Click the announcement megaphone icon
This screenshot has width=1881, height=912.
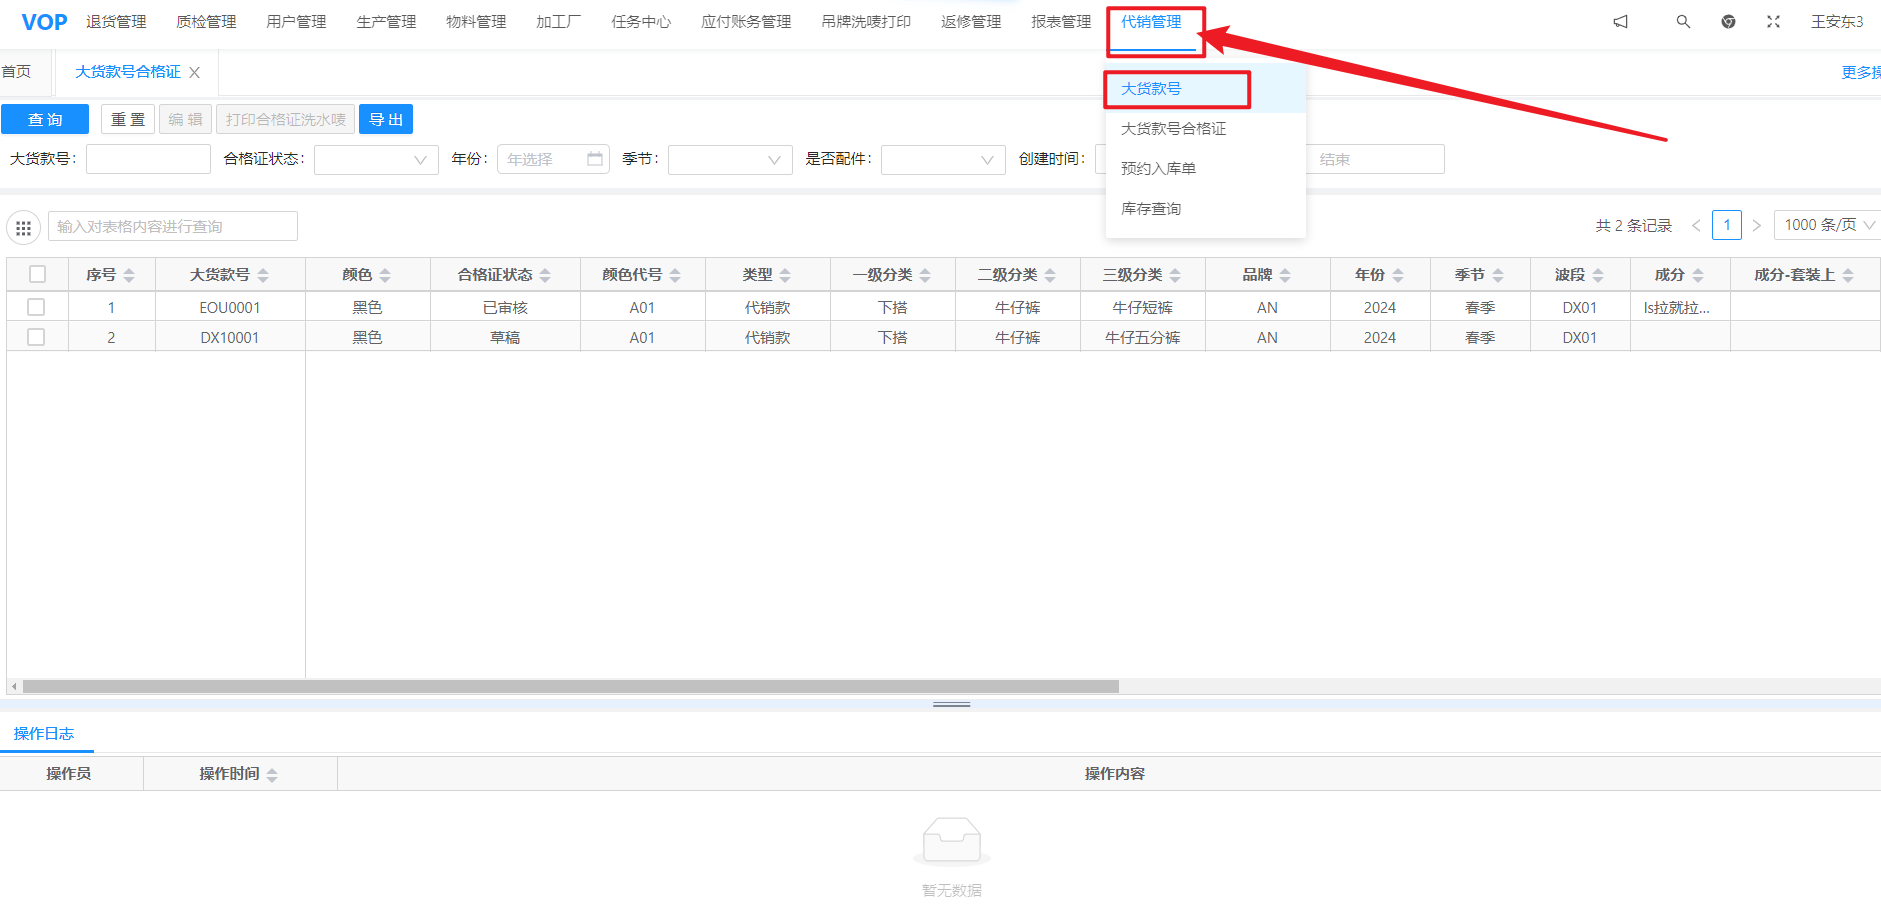1620,22
